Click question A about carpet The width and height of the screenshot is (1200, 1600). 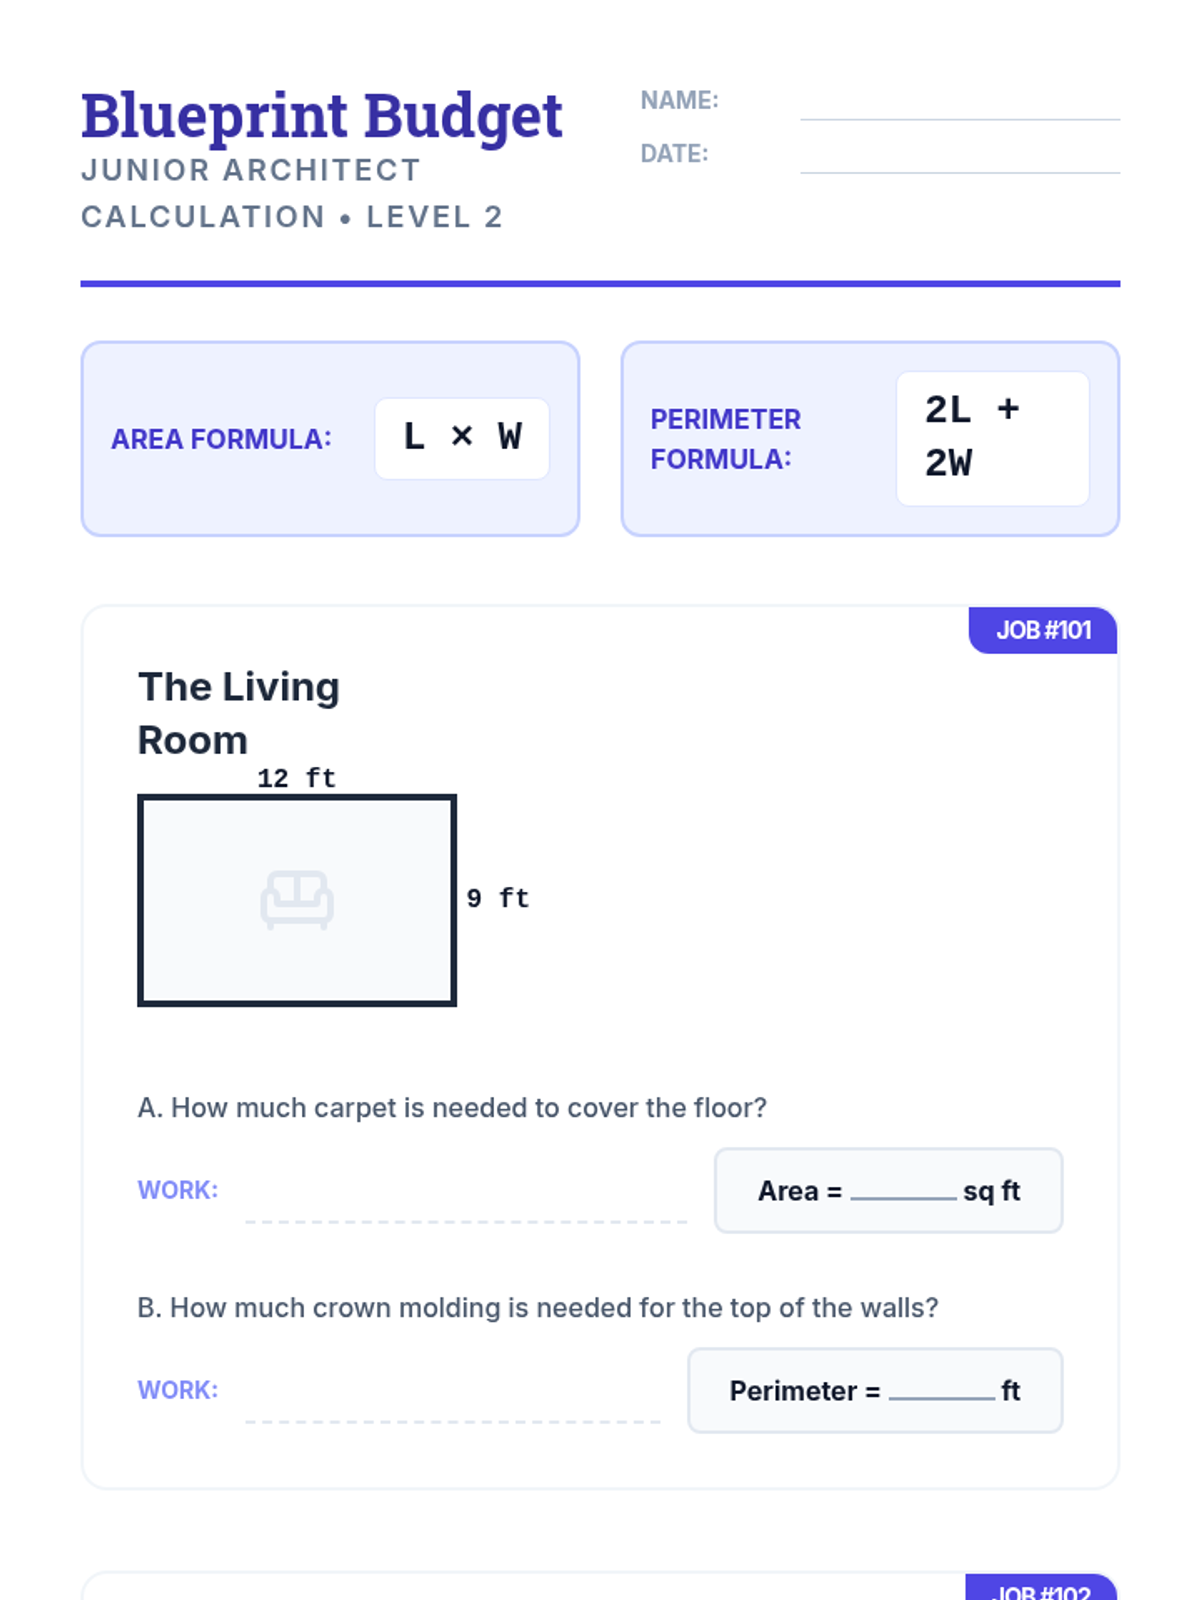[452, 1108]
